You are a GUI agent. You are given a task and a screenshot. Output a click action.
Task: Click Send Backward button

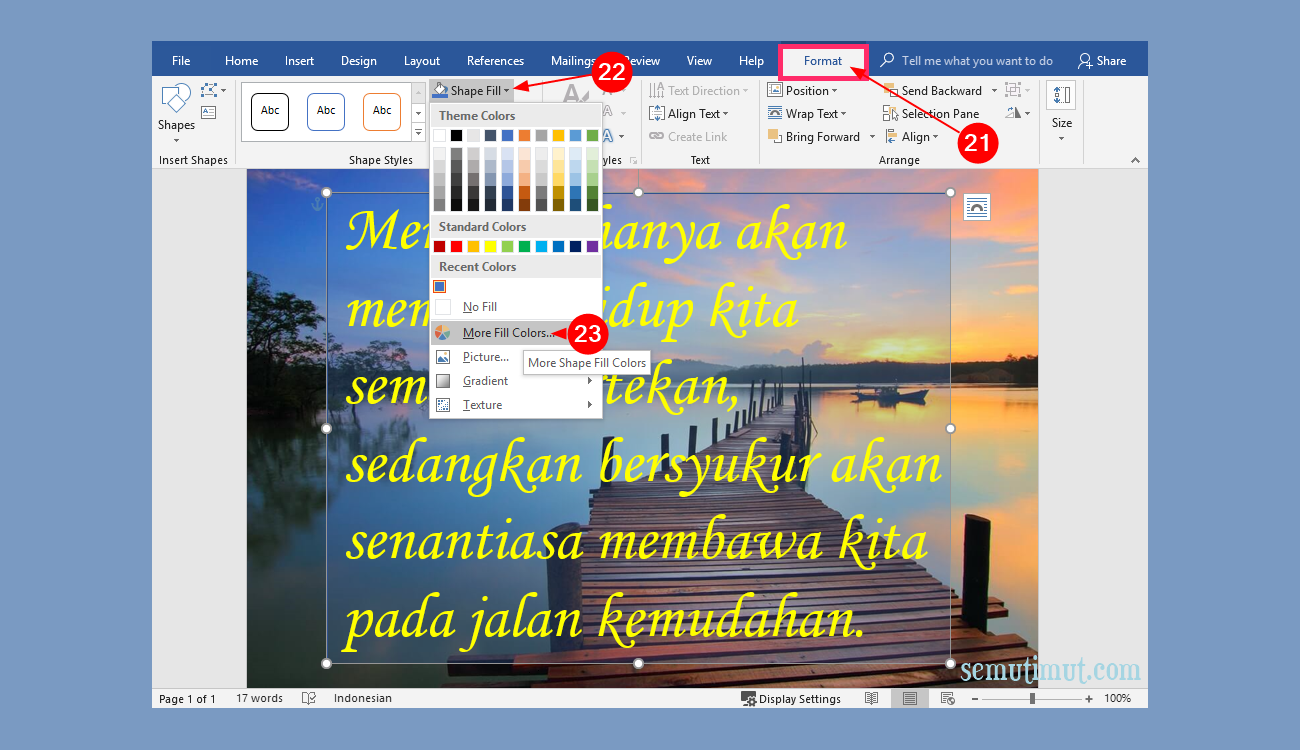[933, 90]
